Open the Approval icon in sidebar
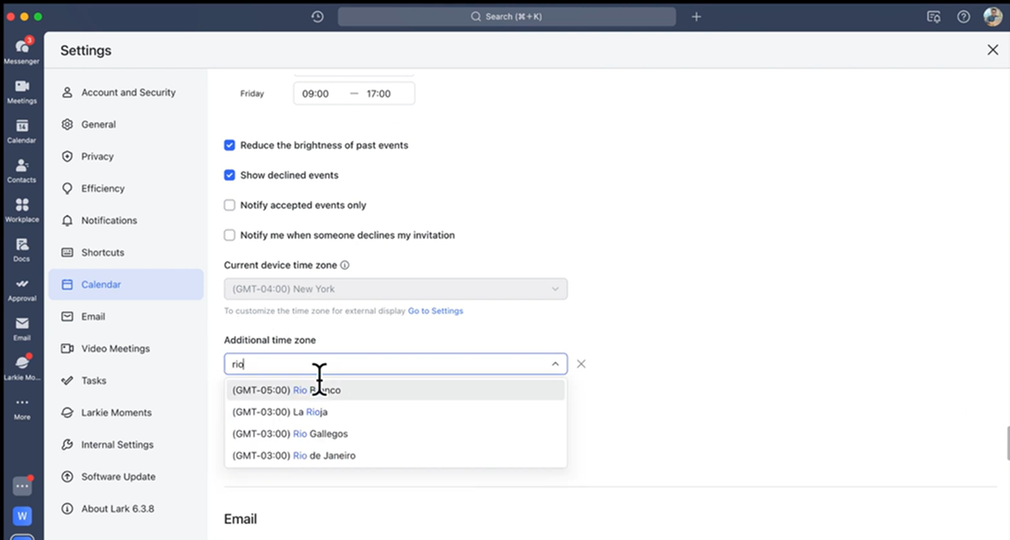The height and width of the screenshot is (540, 1010). [x=21, y=286]
